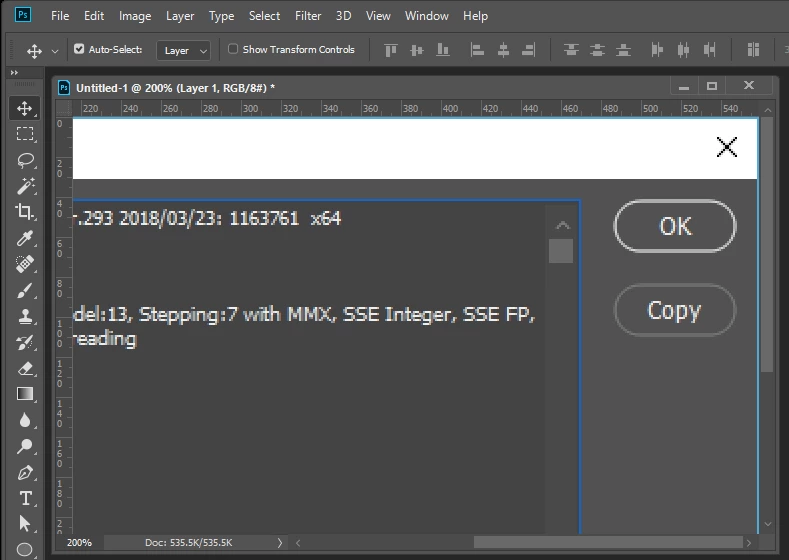The height and width of the screenshot is (560, 789).
Task: Select the Lasso tool
Action: (25, 160)
